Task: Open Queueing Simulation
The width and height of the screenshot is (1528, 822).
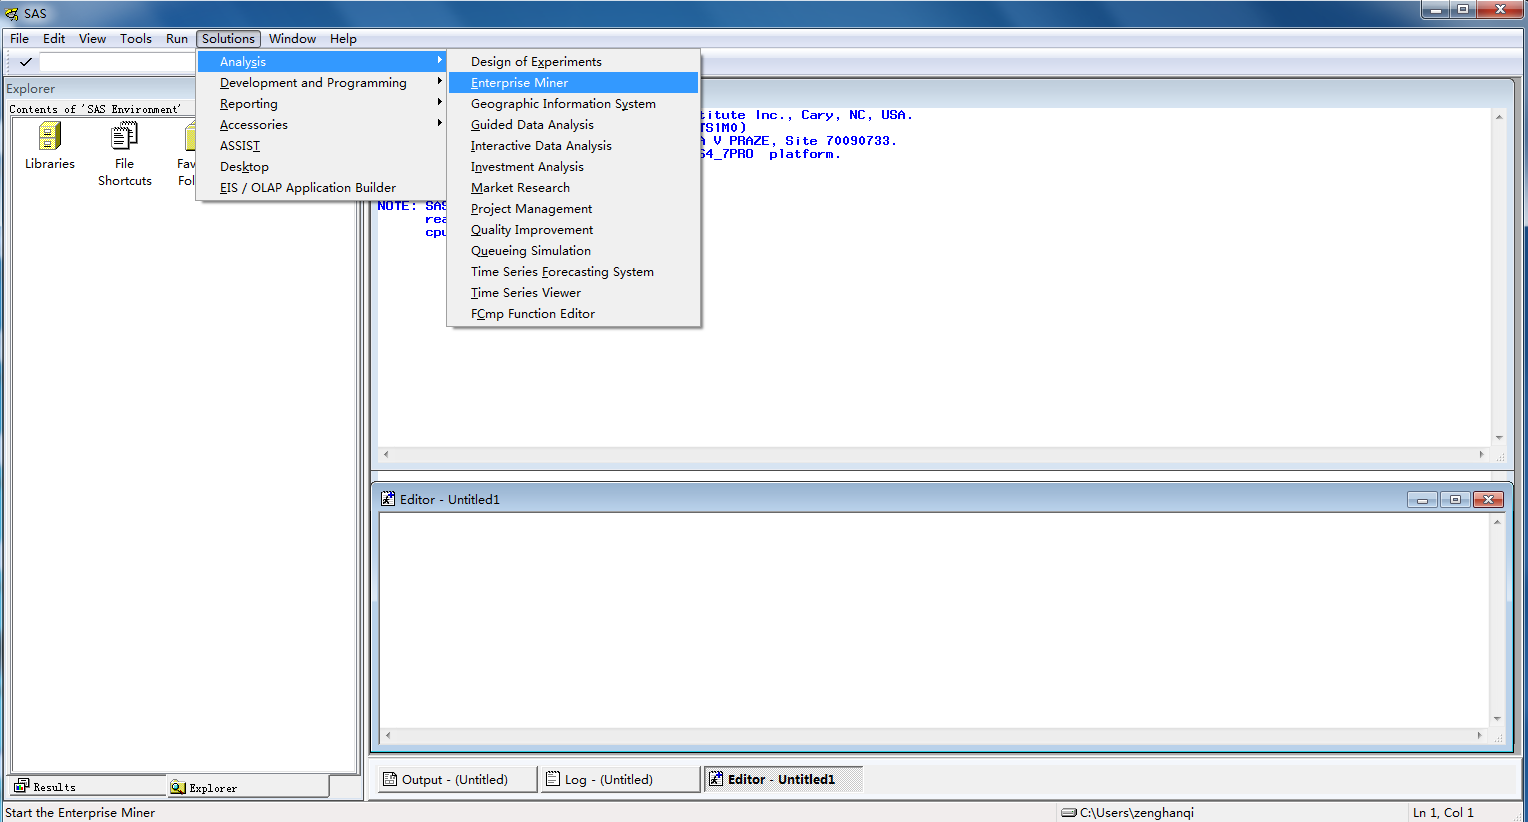Action: (574, 251)
